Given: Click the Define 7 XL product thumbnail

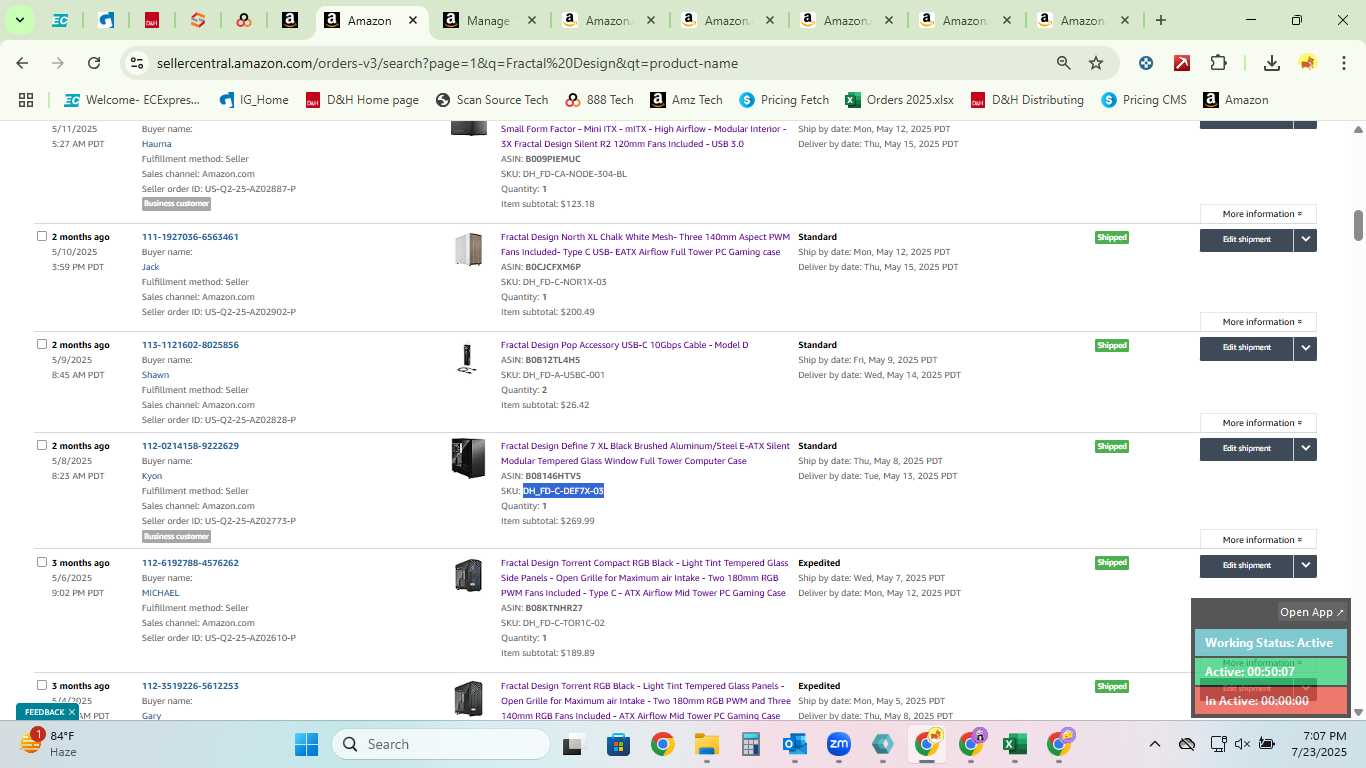Looking at the screenshot, I should tap(468, 458).
